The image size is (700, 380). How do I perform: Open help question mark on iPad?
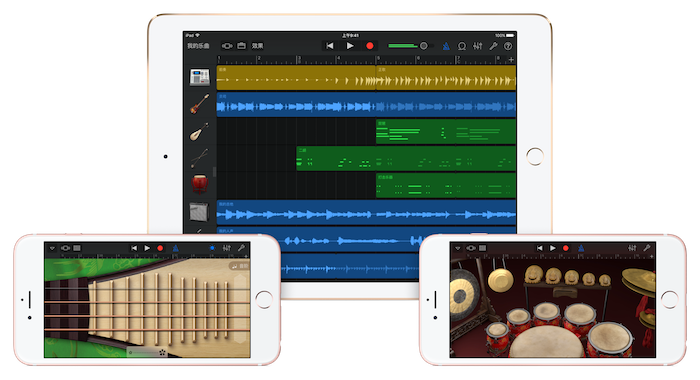(508, 46)
